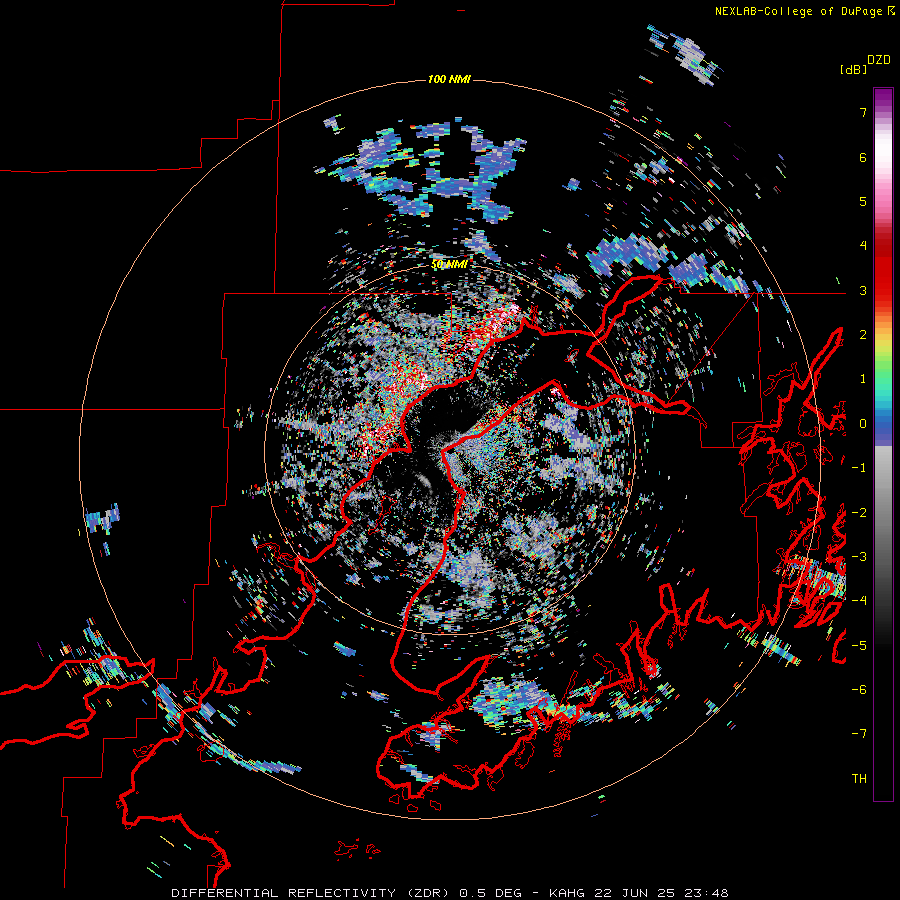Click the -2 value on the colorbar scale
The height and width of the screenshot is (900, 900).
pyautogui.click(x=859, y=513)
